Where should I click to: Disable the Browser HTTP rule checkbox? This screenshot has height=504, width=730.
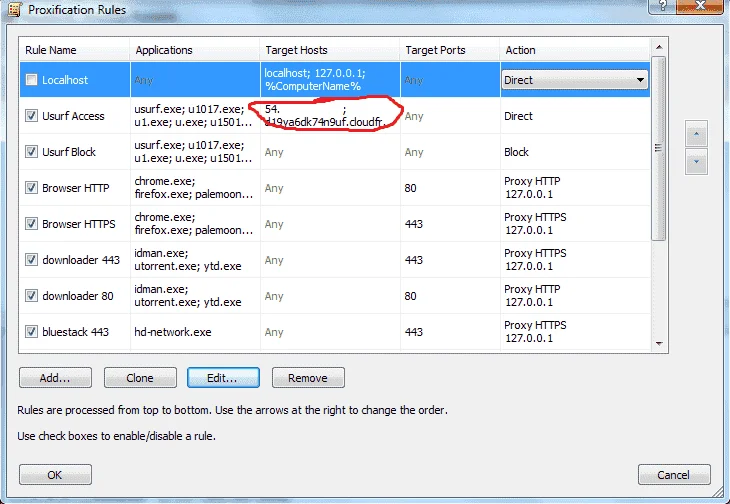31,188
